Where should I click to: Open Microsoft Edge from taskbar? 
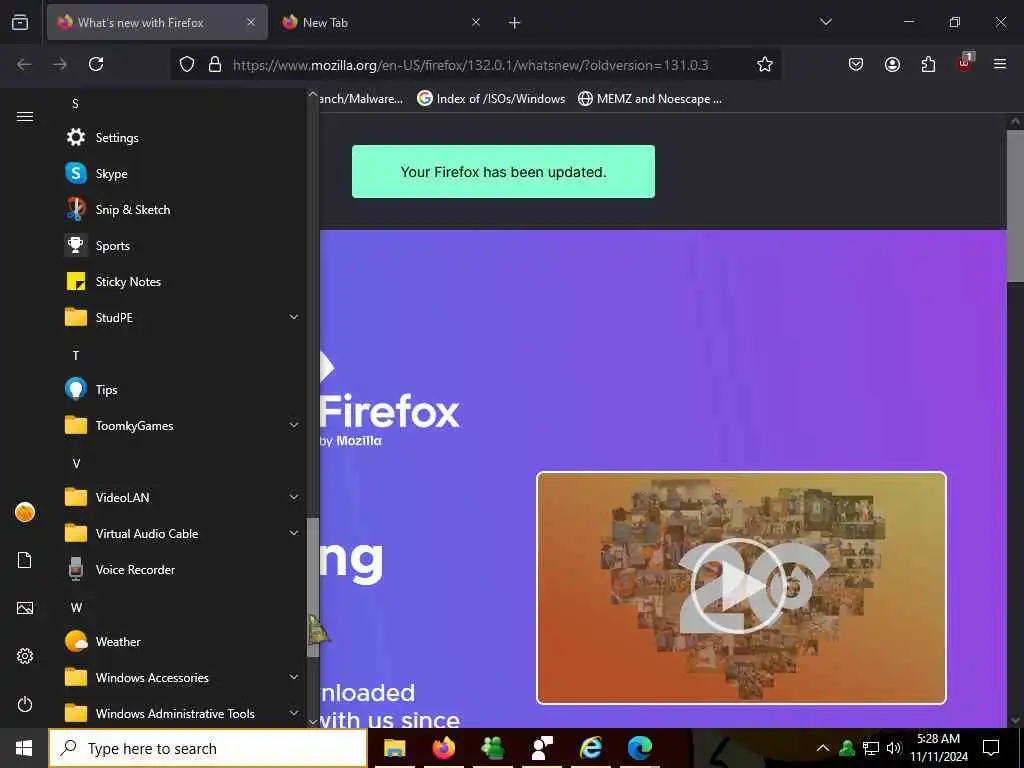pos(639,748)
